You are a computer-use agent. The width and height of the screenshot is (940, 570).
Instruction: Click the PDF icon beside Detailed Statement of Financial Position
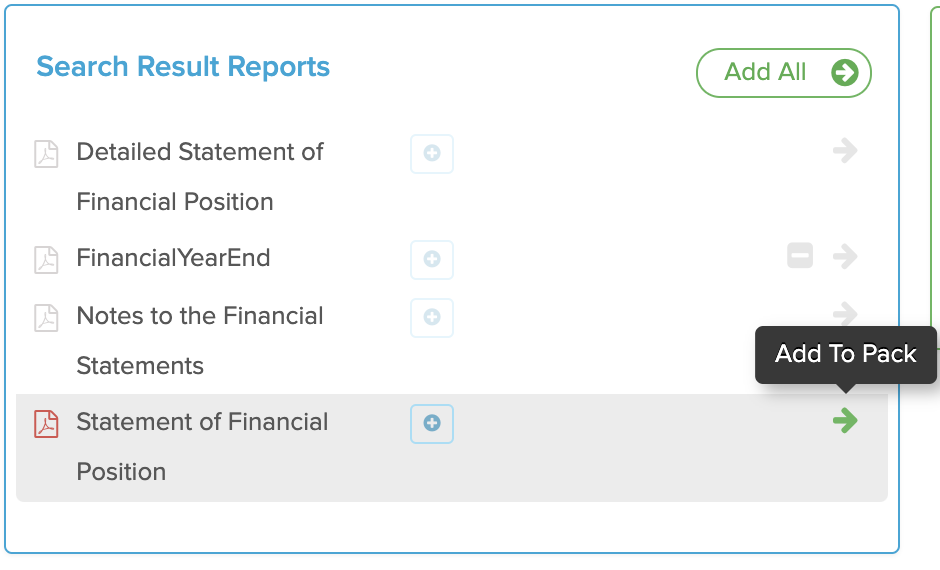point(46,154)
